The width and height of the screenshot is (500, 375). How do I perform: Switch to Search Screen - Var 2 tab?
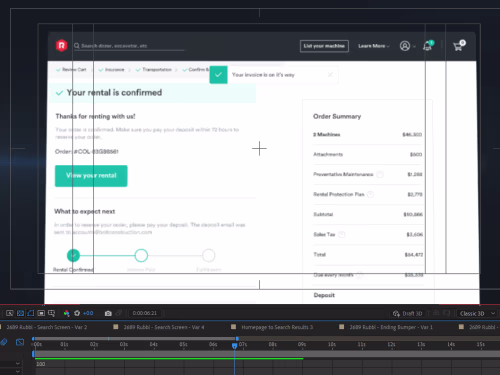pos(47,327)
